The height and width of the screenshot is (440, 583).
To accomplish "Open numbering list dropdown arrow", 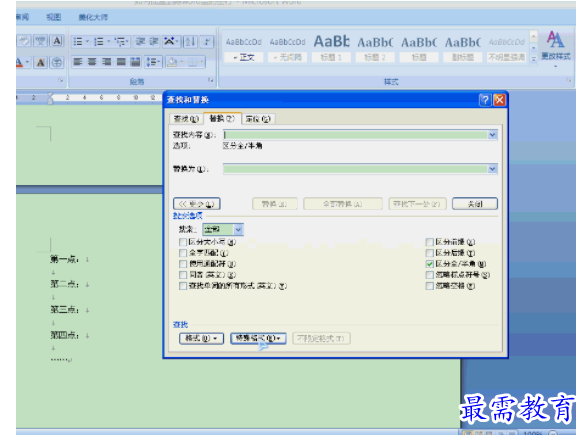I will [109, 41].
